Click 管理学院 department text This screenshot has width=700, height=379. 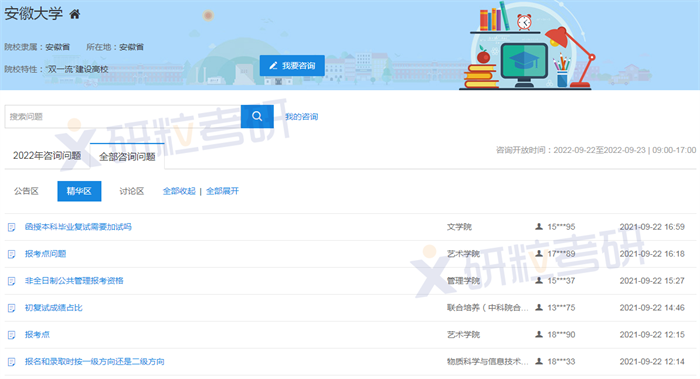[x=463, y=280]
